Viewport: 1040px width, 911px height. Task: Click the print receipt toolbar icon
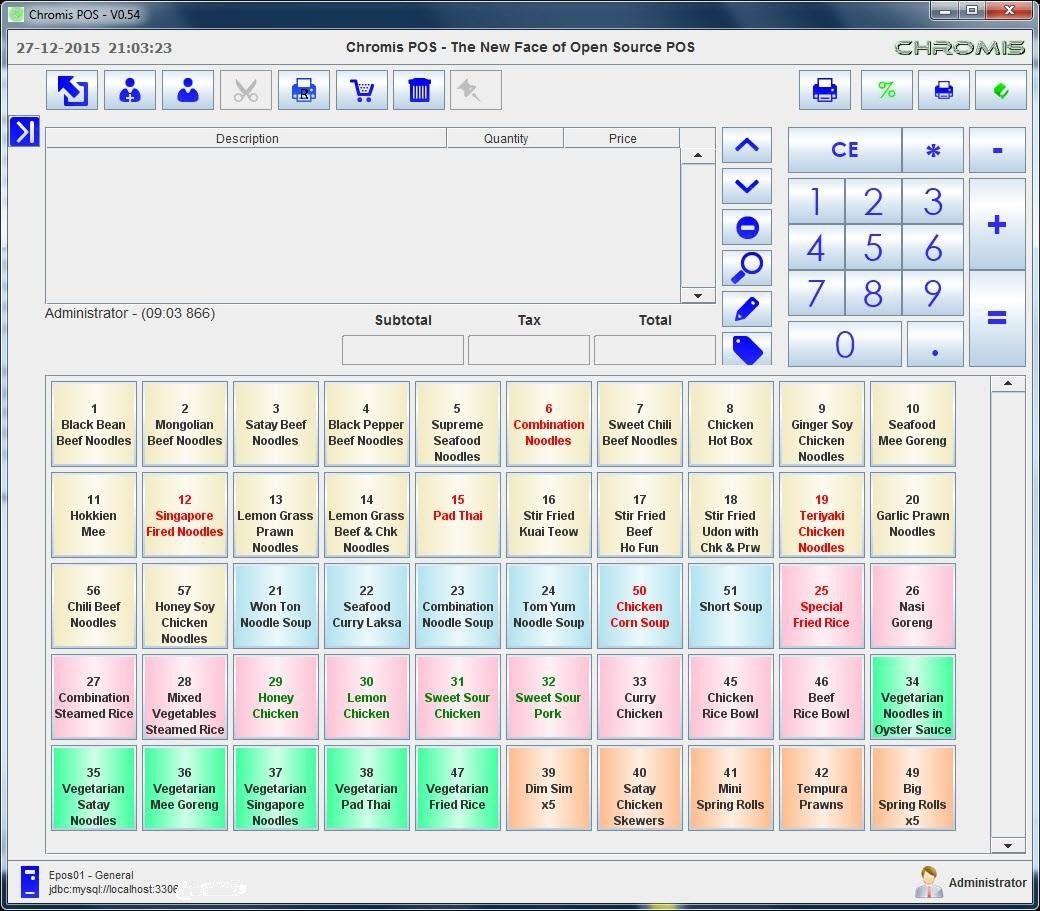pos(823,90)
